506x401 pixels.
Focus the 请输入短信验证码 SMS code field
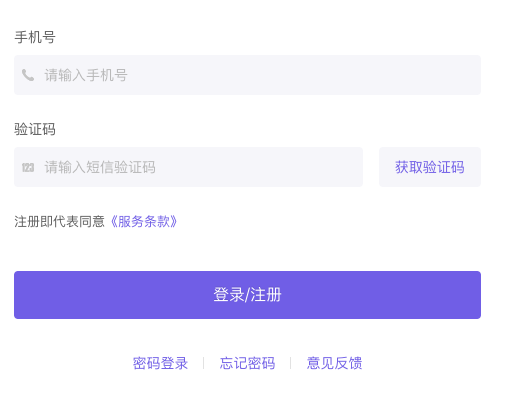click(x=188, y=167)
